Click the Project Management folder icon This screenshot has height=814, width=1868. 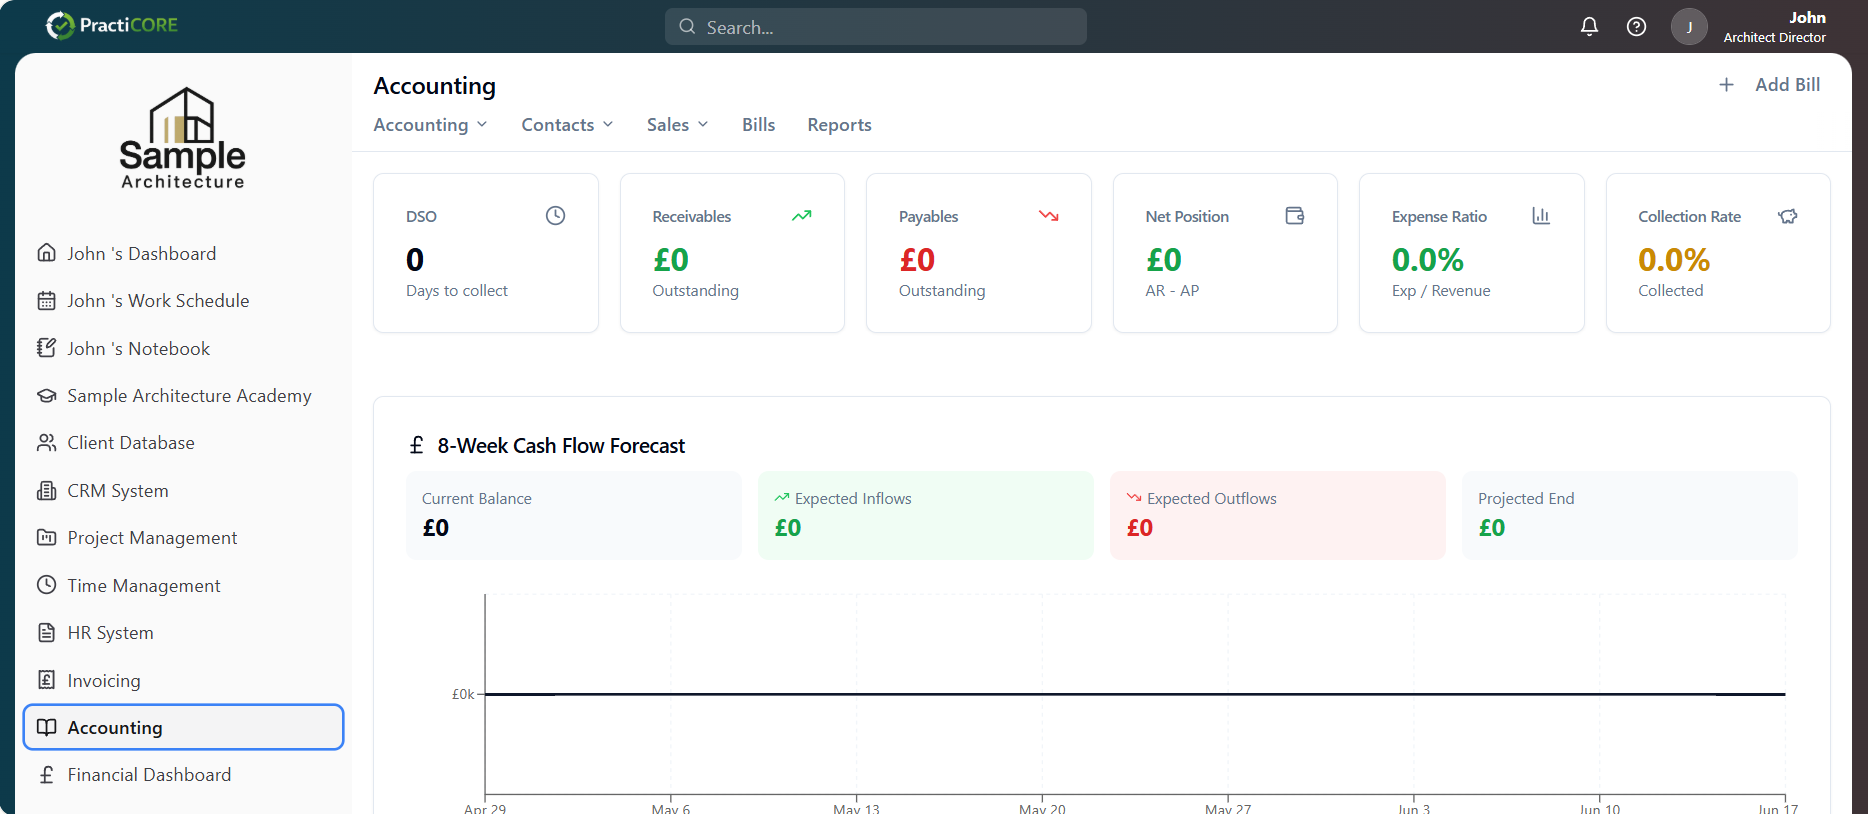coord(46,538)
